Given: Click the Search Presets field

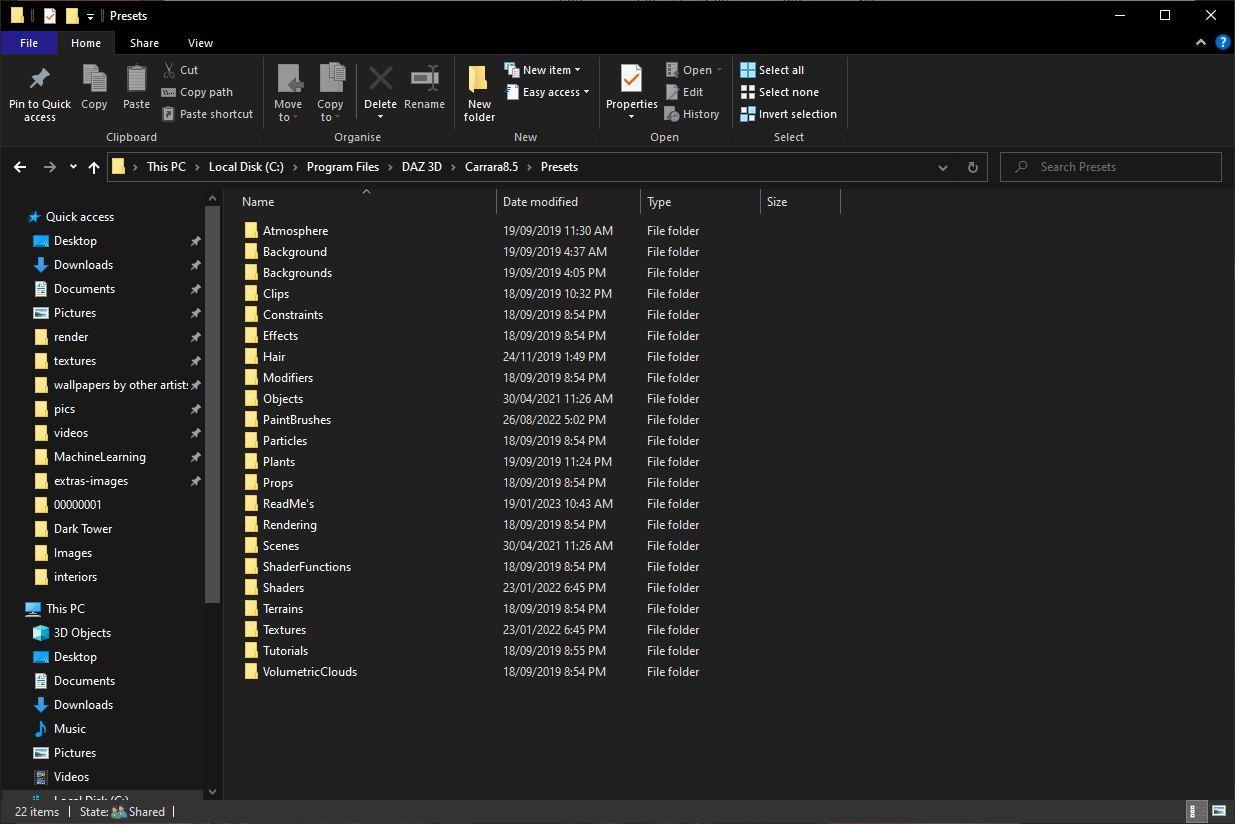Looking at the screenshot, I should pos(1110,167).
